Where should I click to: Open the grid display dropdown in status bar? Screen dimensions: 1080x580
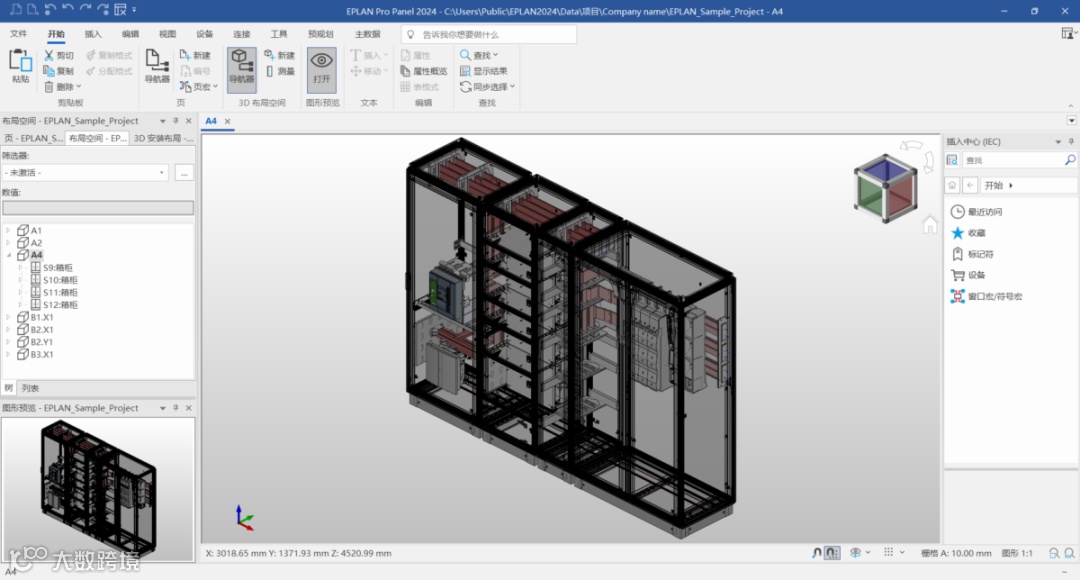(x=902, y=552)
